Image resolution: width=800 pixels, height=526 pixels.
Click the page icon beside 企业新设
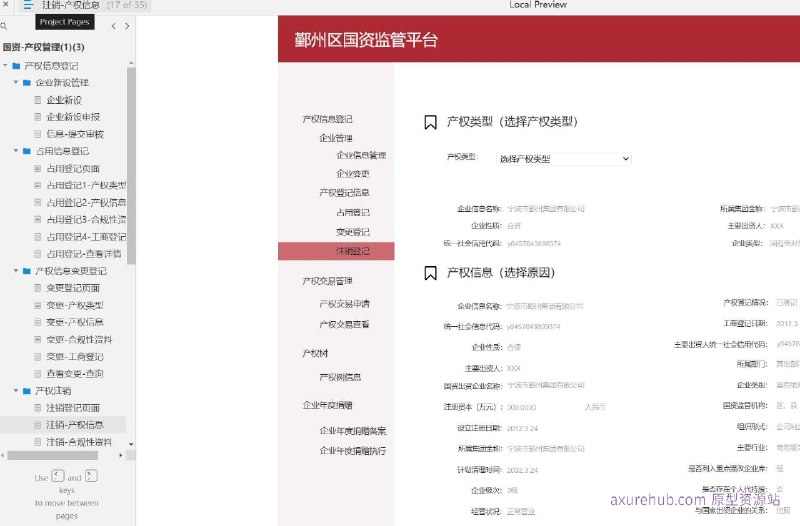[x=37, y=100]
